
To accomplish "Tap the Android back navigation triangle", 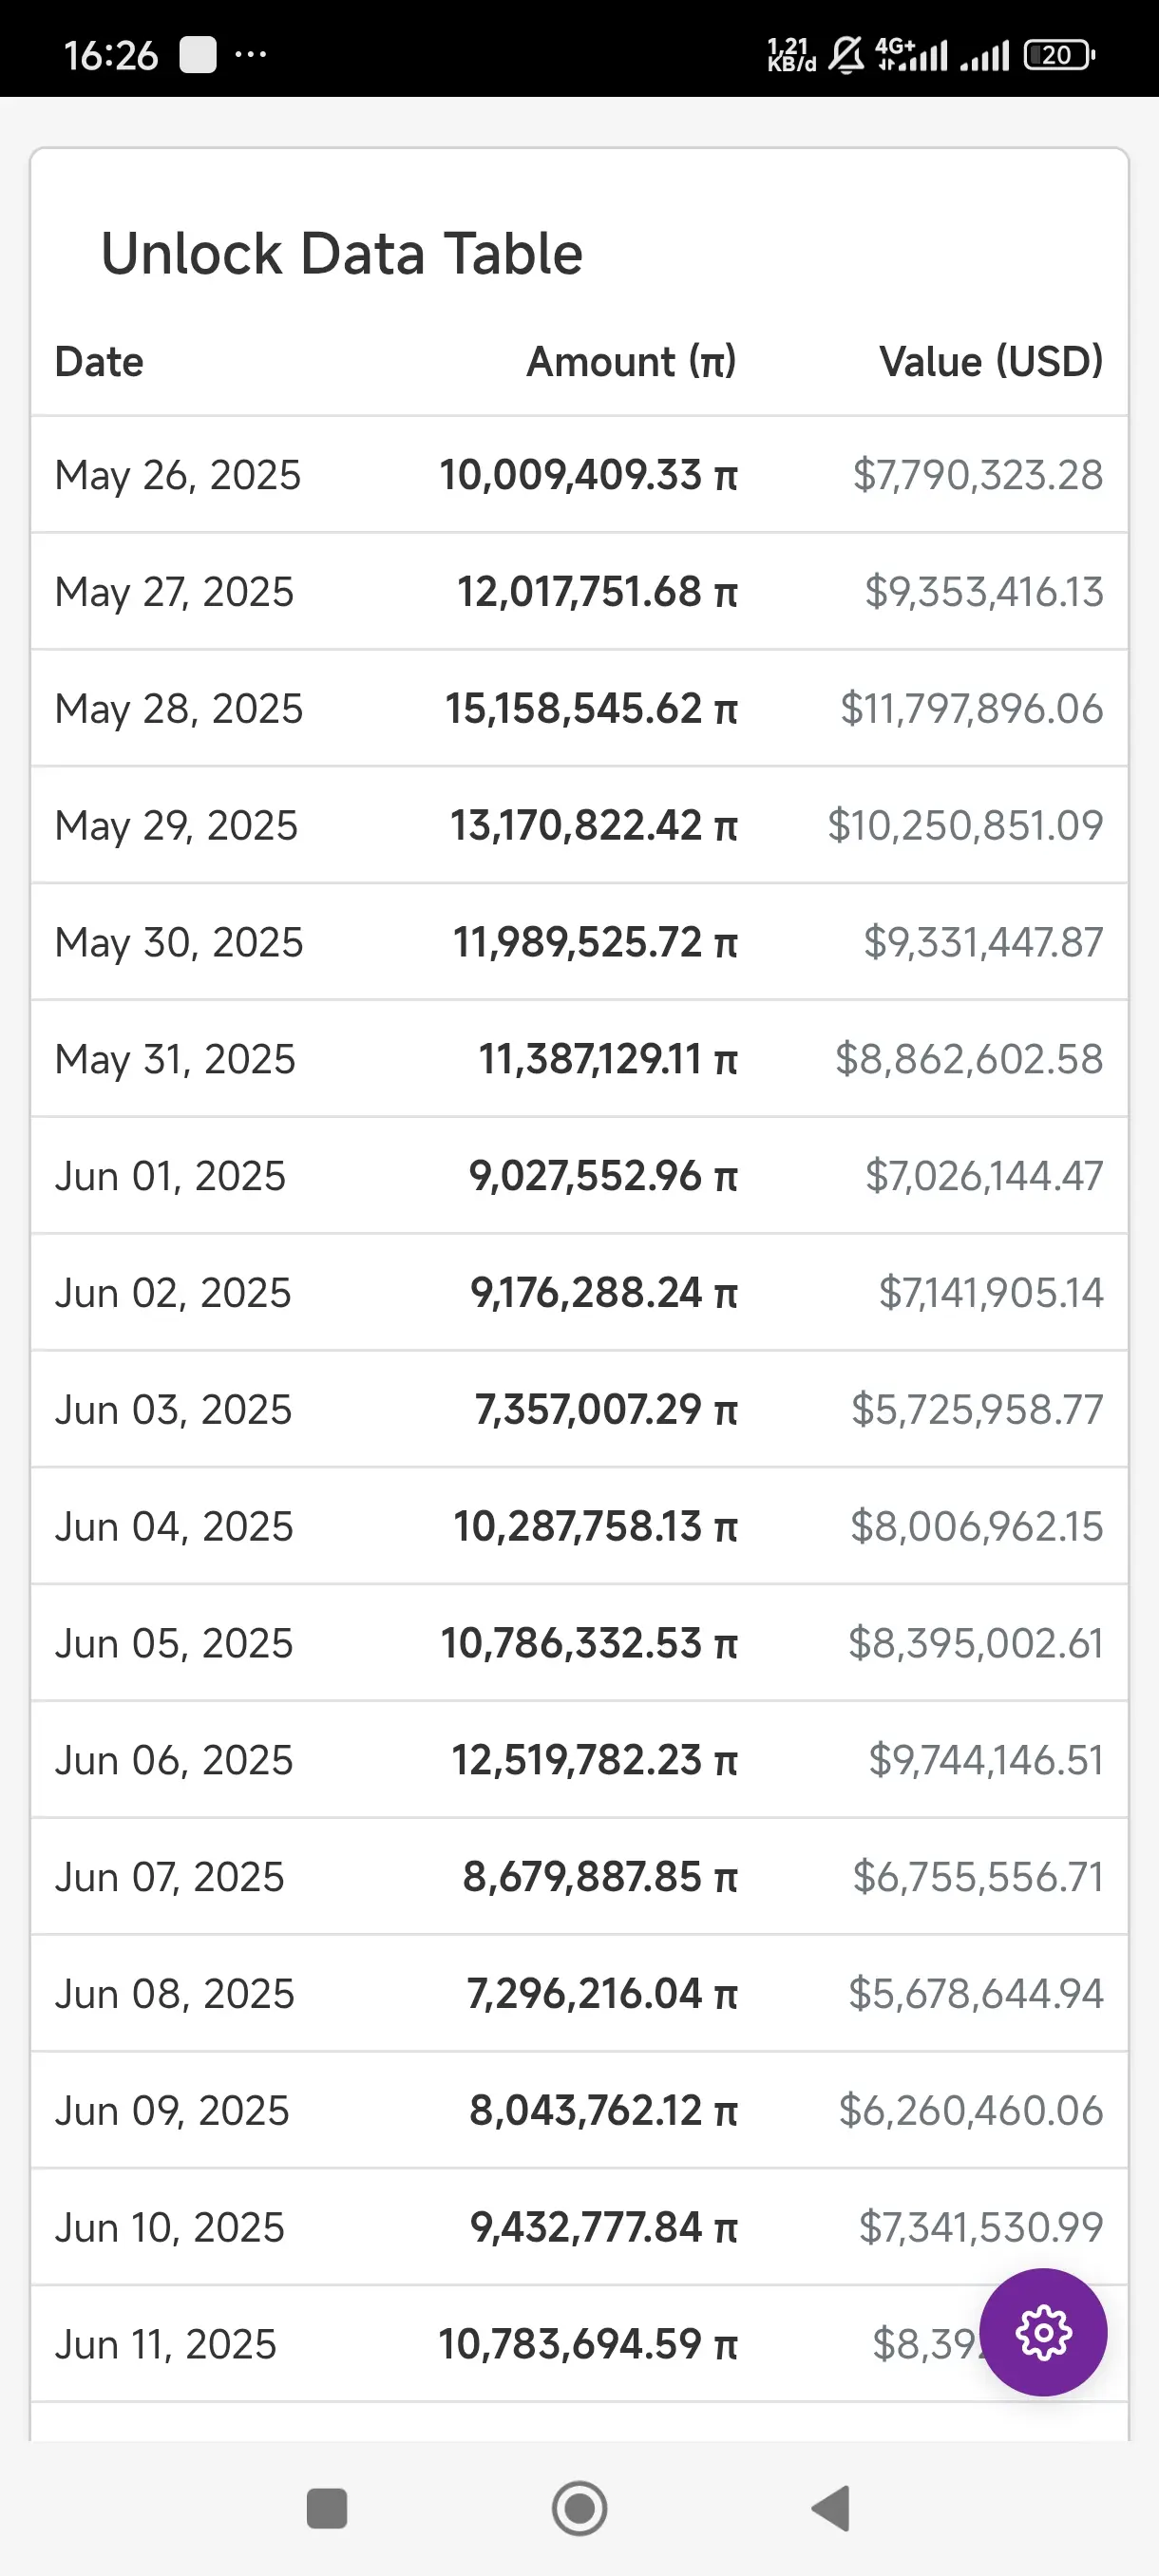I will [832, 2508].
